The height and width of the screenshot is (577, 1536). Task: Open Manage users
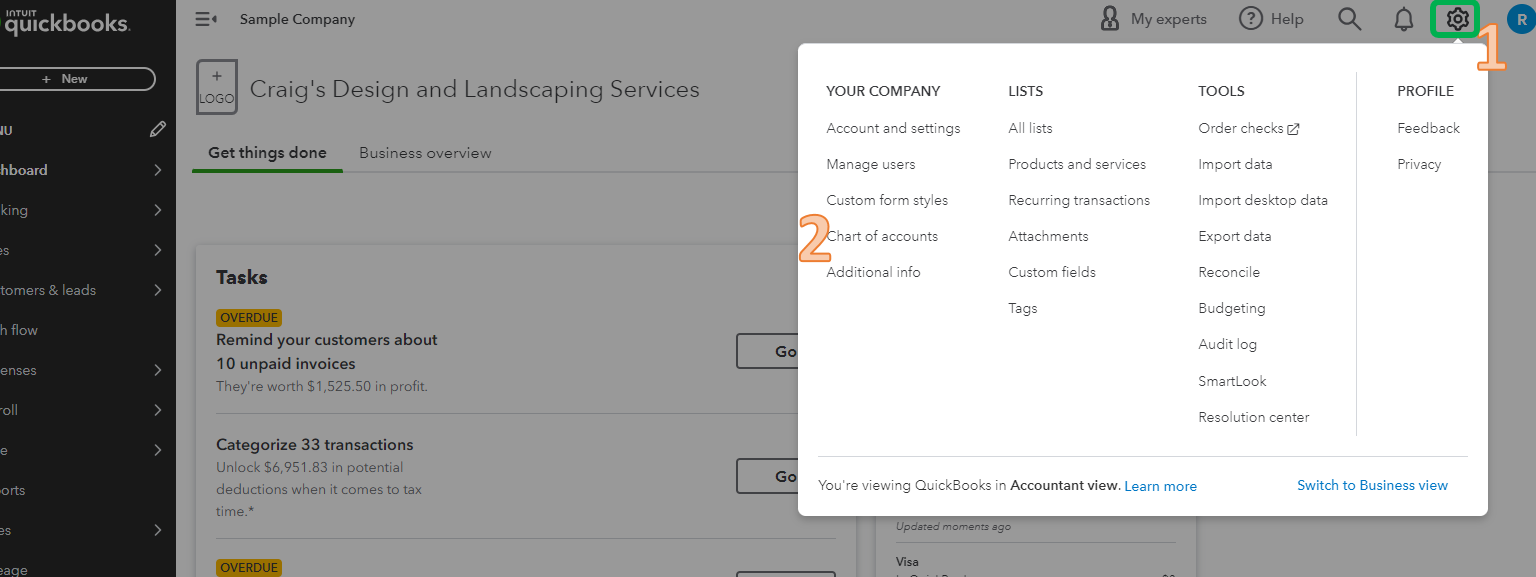(870, 164)
